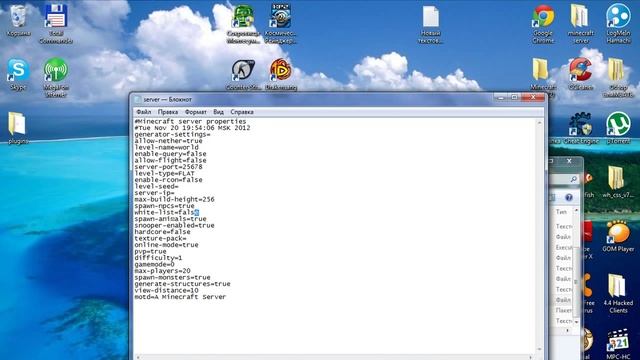Sort by the Тип column header
The image size is (640, 360).
pos(562,212)
